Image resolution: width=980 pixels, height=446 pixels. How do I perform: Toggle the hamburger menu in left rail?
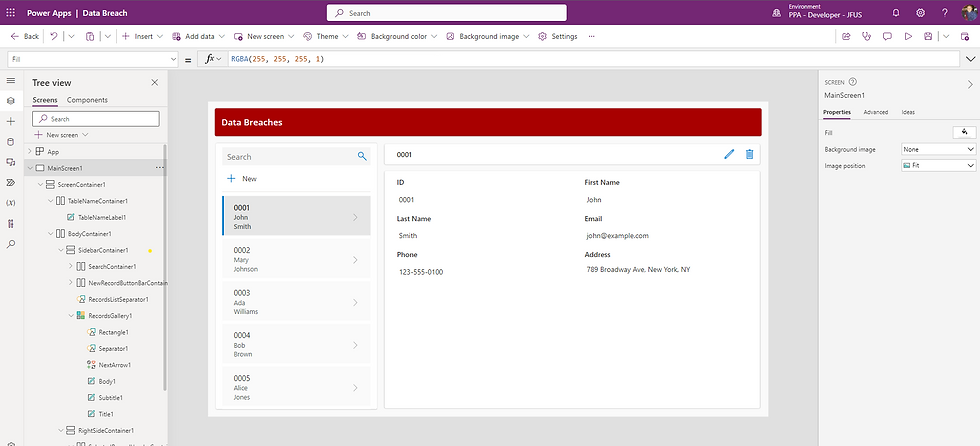pos(11,81)
